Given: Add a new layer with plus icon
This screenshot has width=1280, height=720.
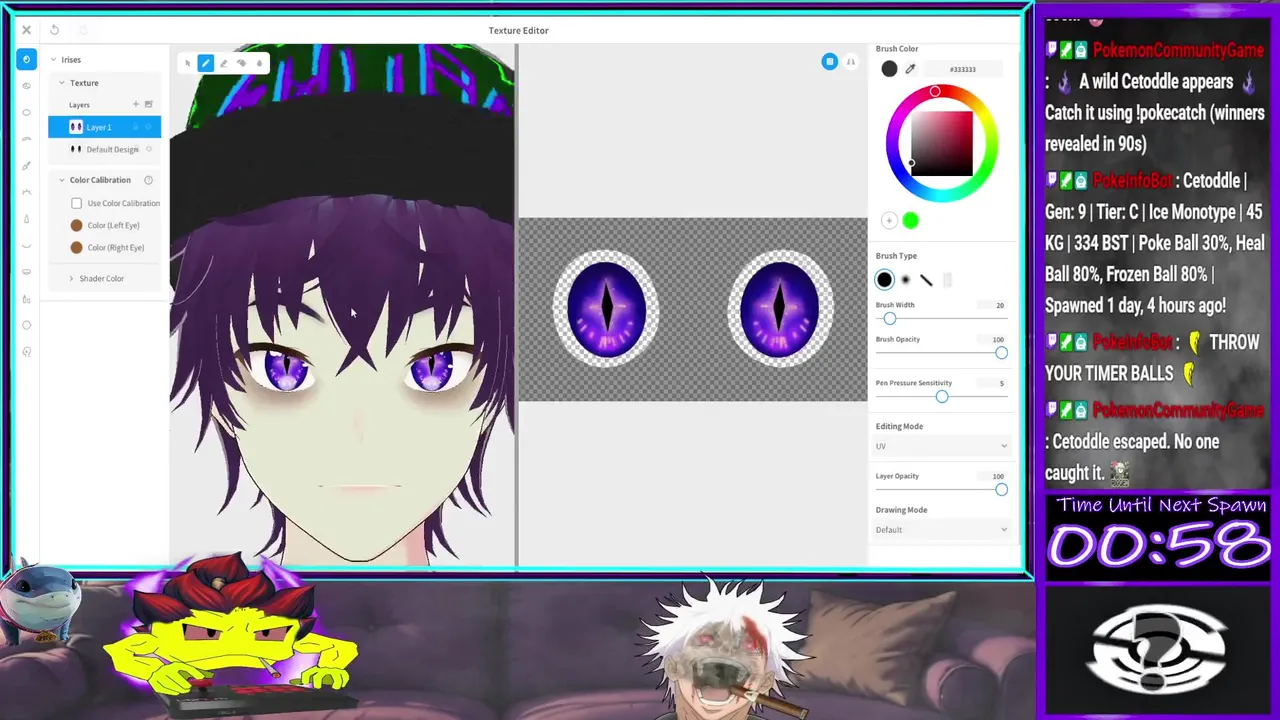Looking at the screenshot, I should tap(136, 104).
